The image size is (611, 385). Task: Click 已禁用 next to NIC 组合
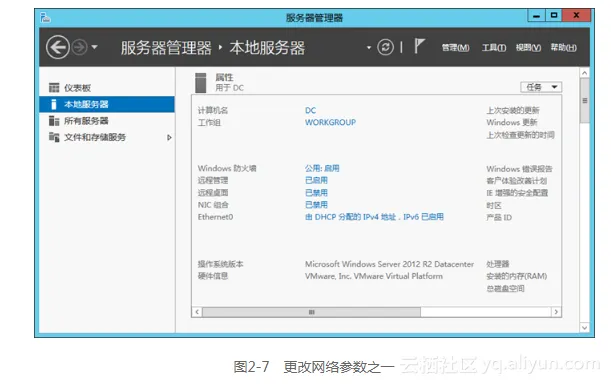316,205
